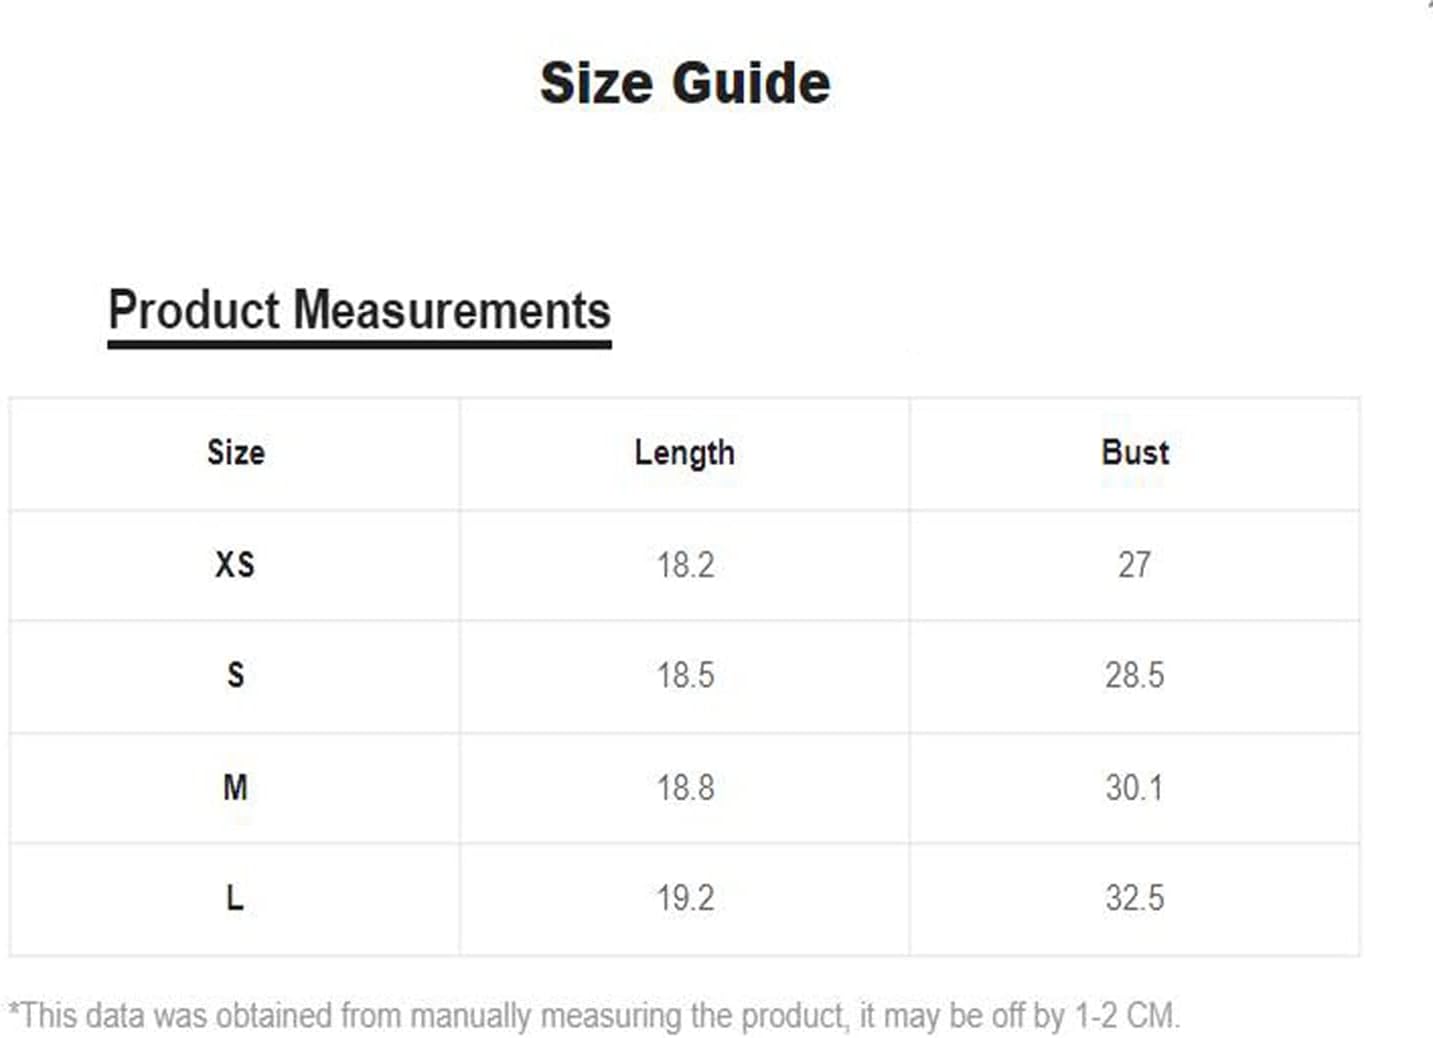Click the Bust column header
1433x1038 pixels.
[1135, 452]
